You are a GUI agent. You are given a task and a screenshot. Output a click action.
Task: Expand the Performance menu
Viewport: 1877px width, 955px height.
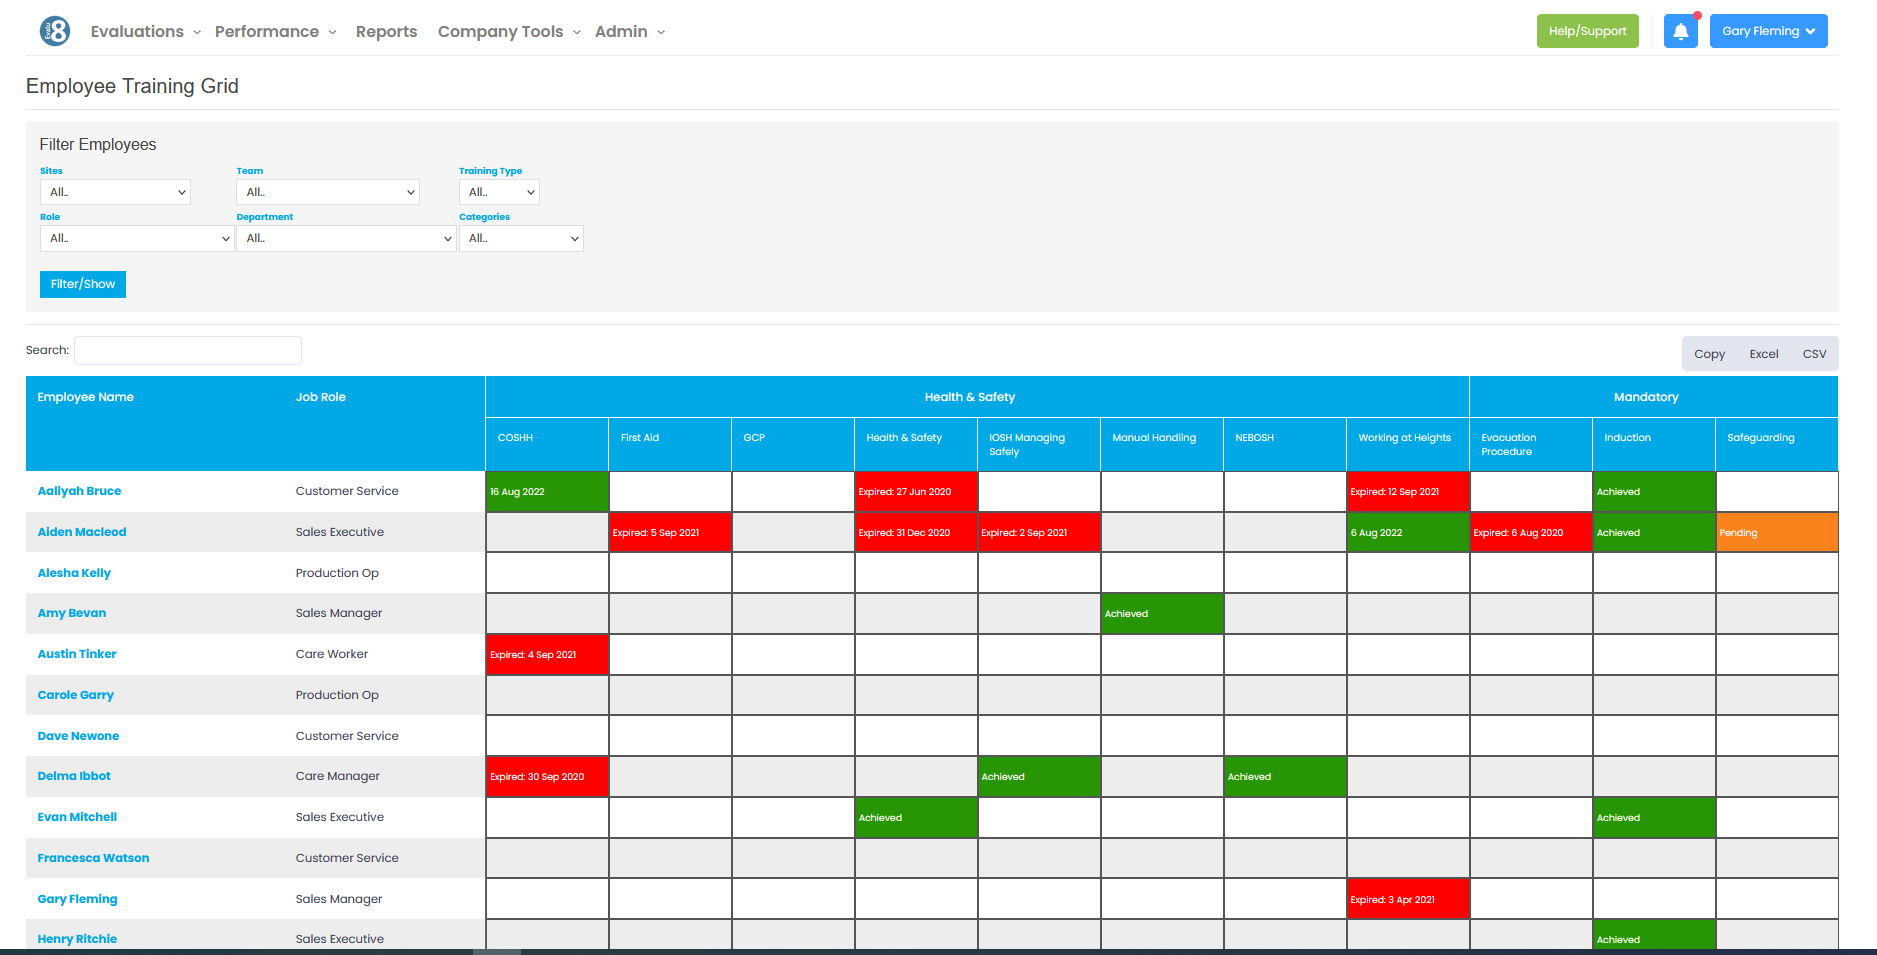(x=266, y=31)
